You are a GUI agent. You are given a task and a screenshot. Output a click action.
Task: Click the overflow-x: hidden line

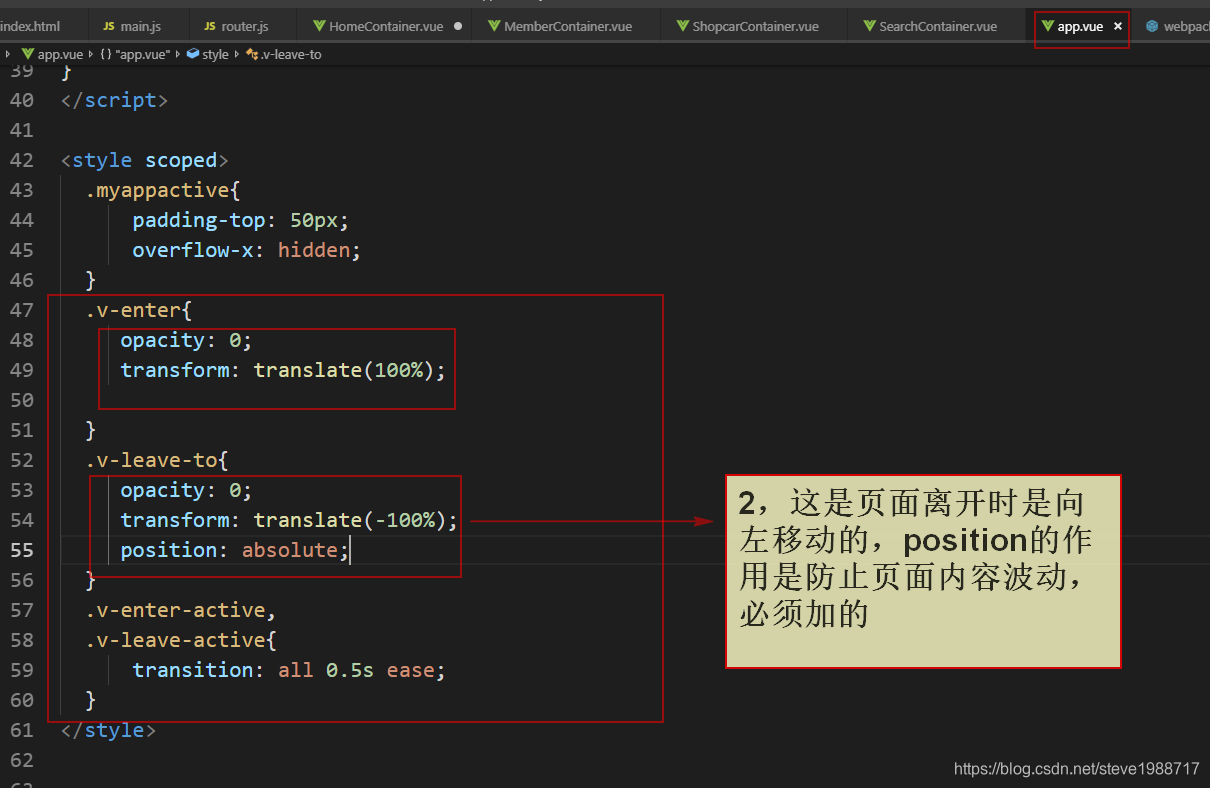pos(246,250)
